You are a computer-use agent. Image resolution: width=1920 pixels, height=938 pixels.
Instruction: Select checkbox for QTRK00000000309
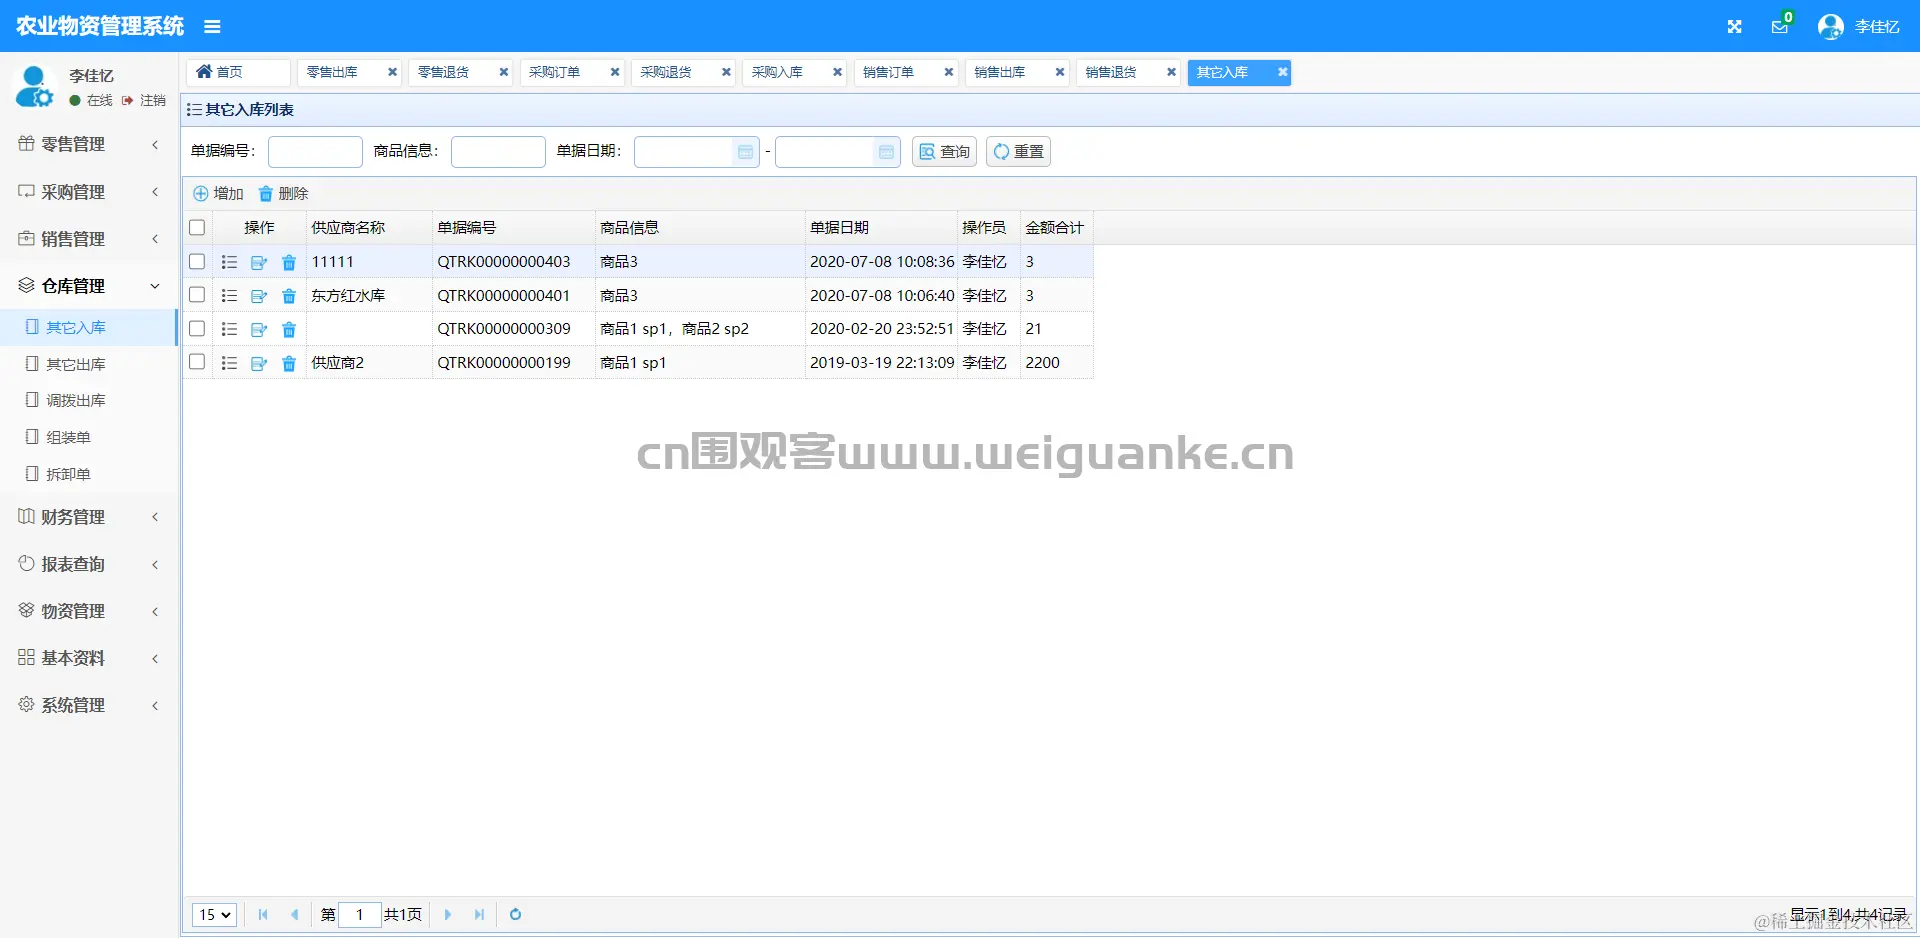pos(197,329)
